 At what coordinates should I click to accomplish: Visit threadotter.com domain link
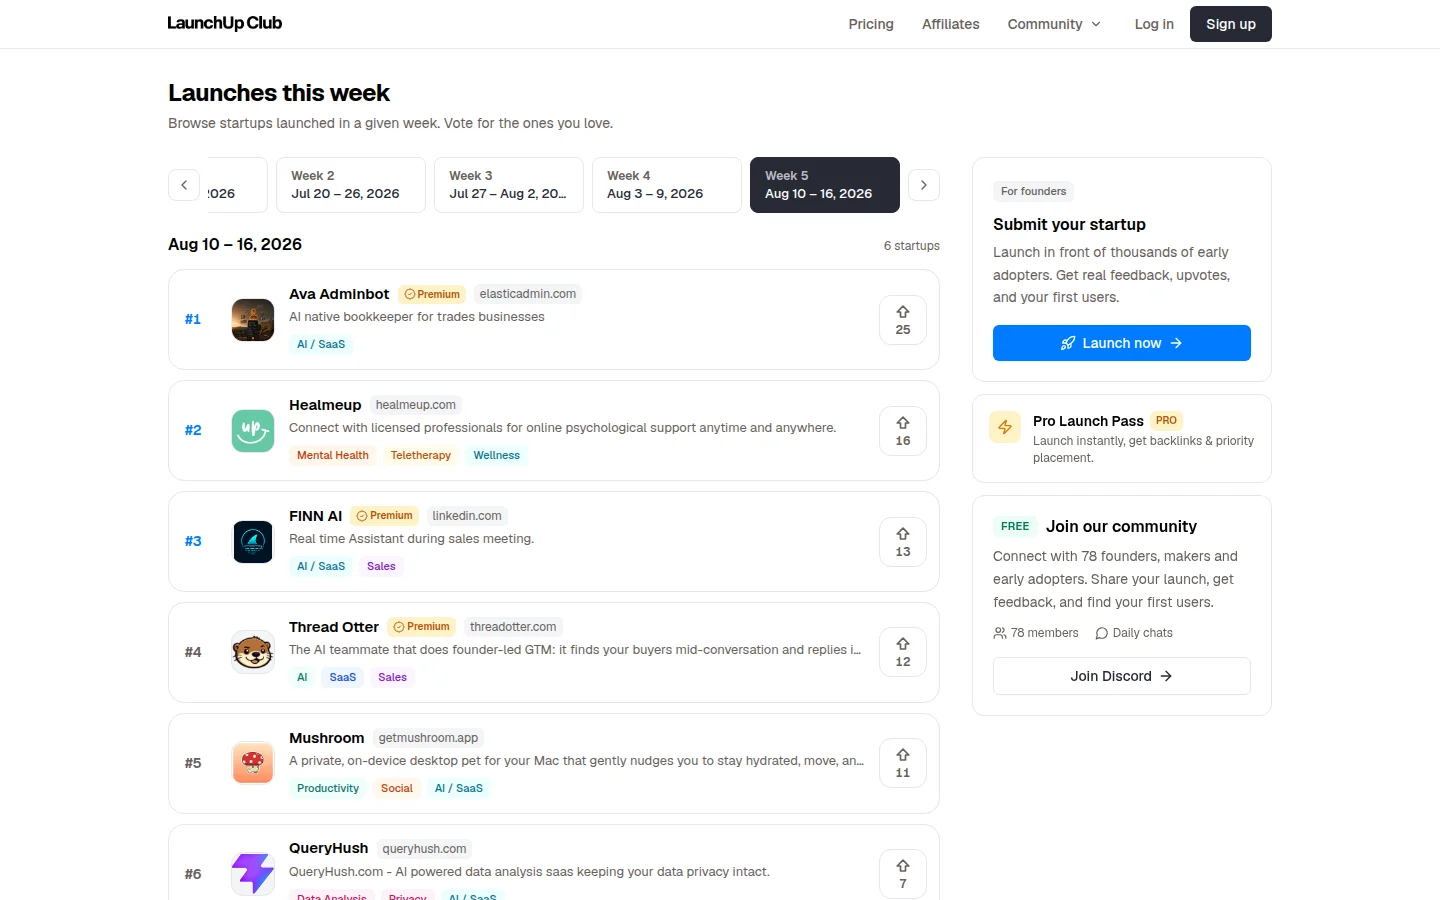click(x=513, y=627)
